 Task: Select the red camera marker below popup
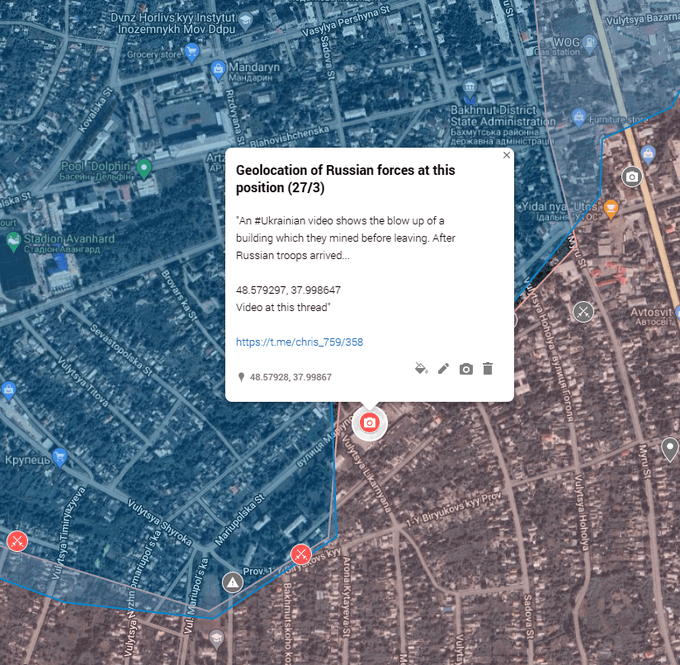(x=369, y=423)
